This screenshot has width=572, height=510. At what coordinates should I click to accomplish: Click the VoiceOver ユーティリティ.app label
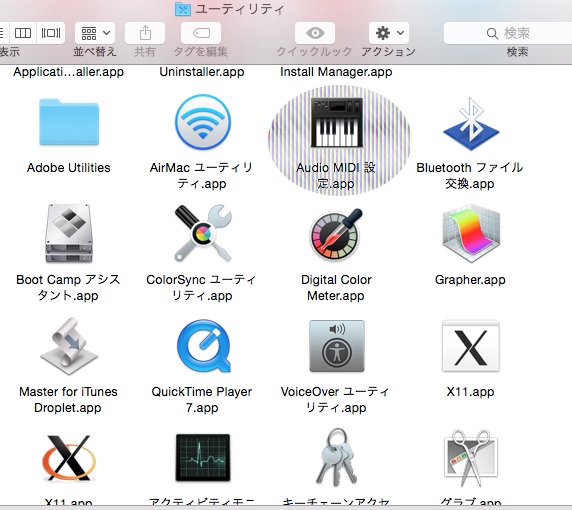pyautogui.click(x=336, y=399)
